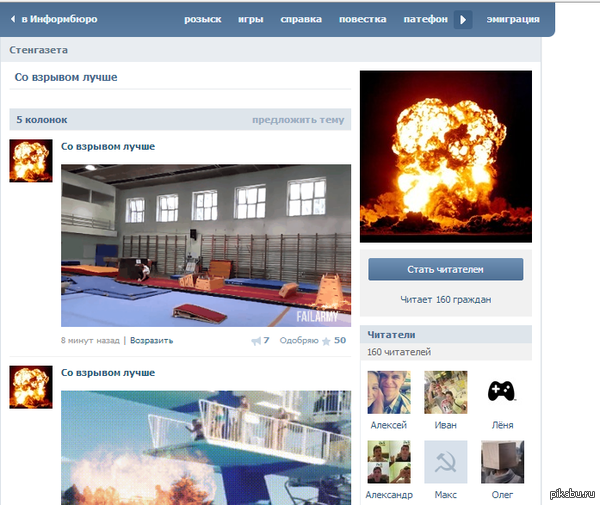
Task: Open the large explosion community picture
Action: 445,156
